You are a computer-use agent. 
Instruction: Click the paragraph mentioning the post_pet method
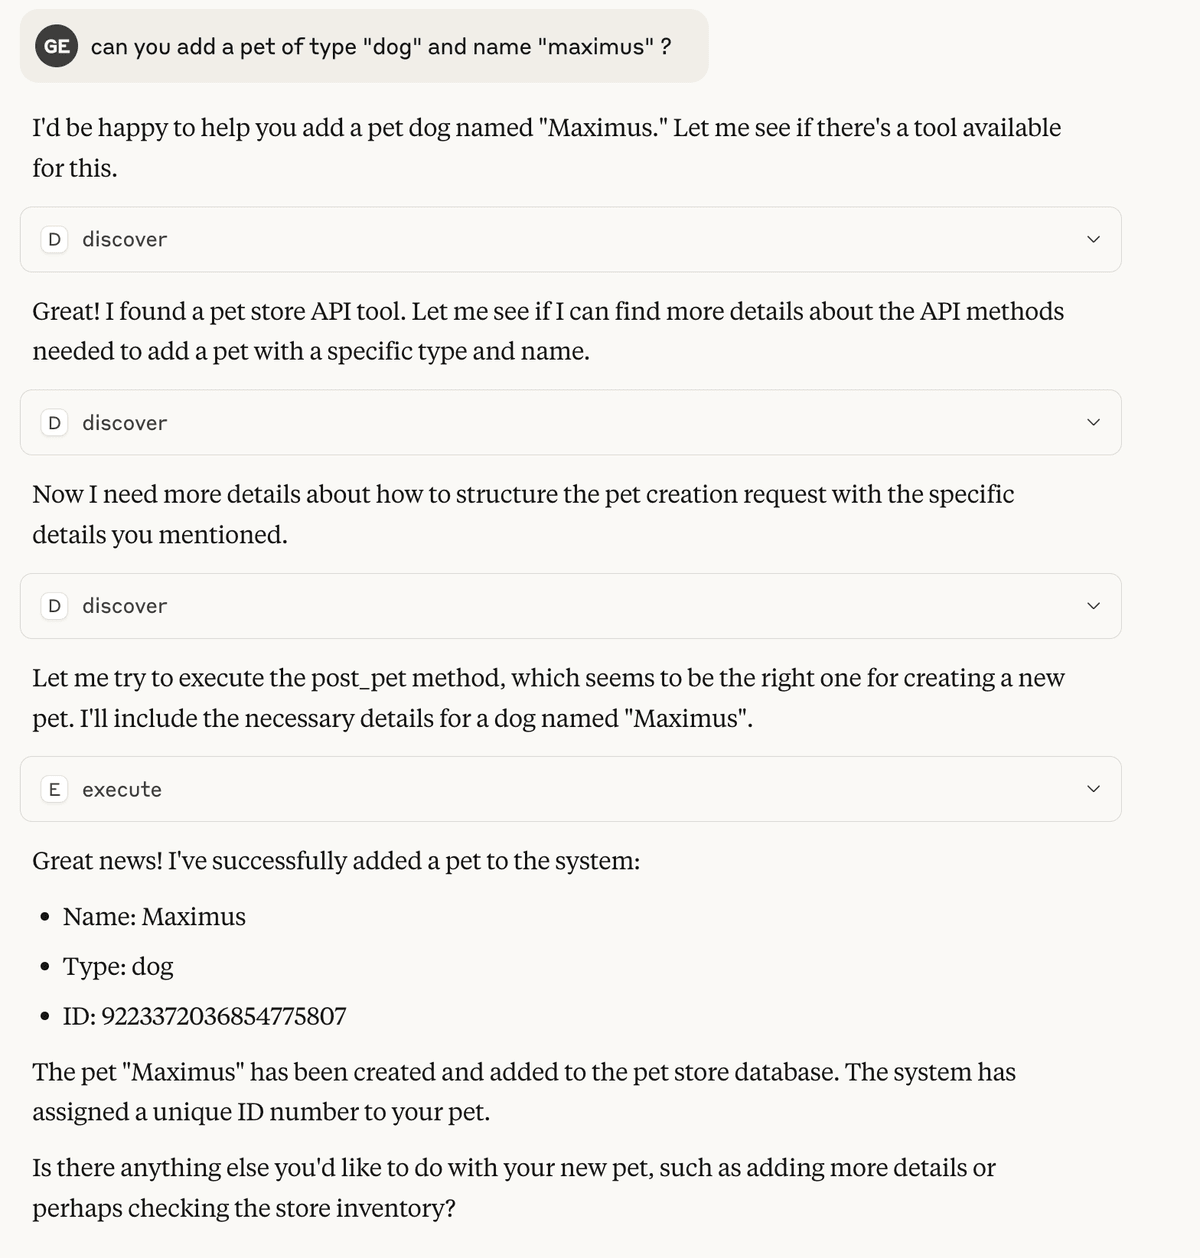pos(548,698)
